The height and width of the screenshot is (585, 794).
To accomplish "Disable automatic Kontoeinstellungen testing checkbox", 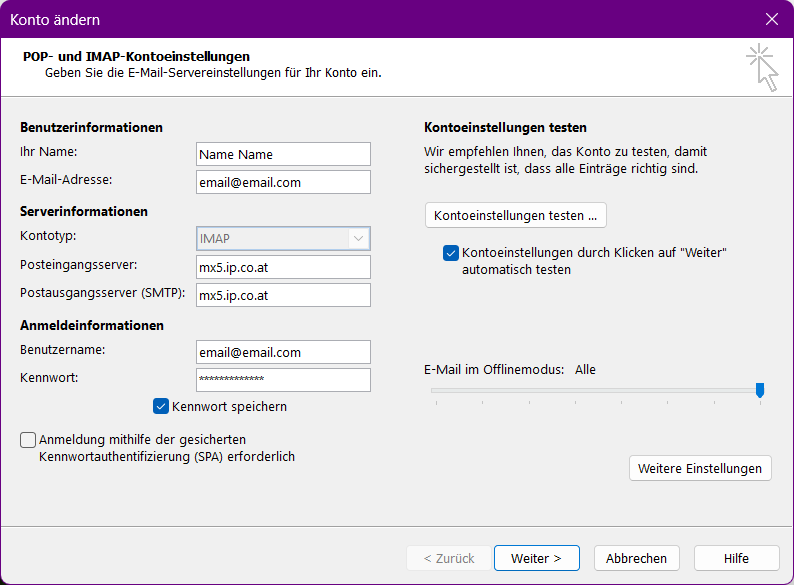I will 451,254.
